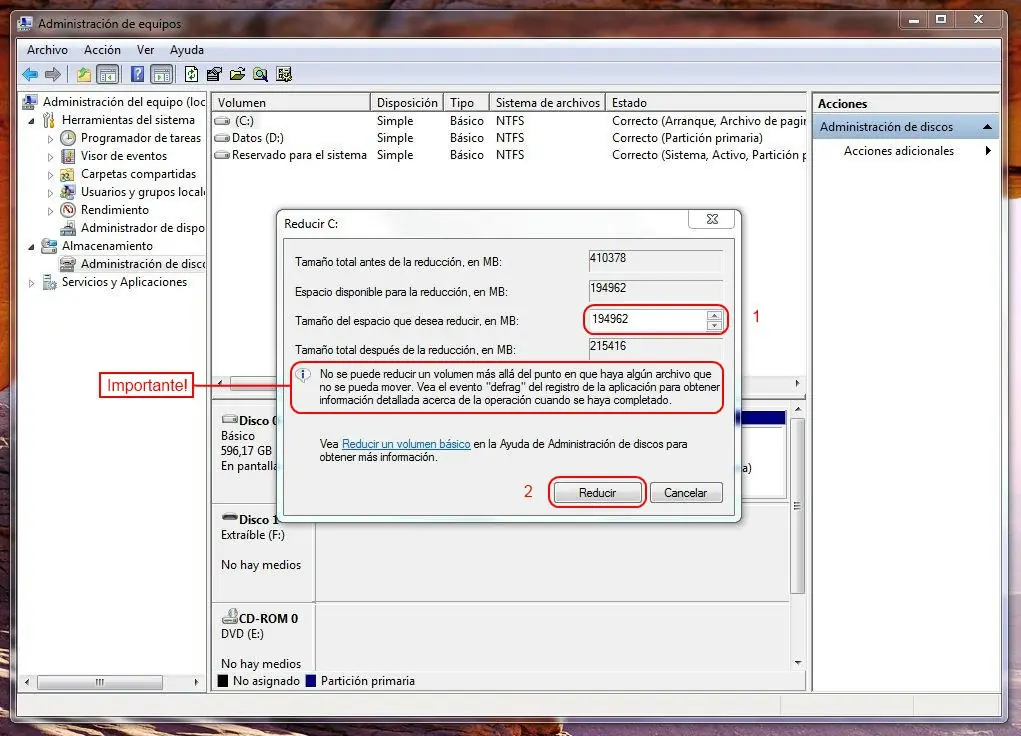Increase shrink size with the up spinner arrow
Screen dimensions: 1021x736
tap(714, 315)
